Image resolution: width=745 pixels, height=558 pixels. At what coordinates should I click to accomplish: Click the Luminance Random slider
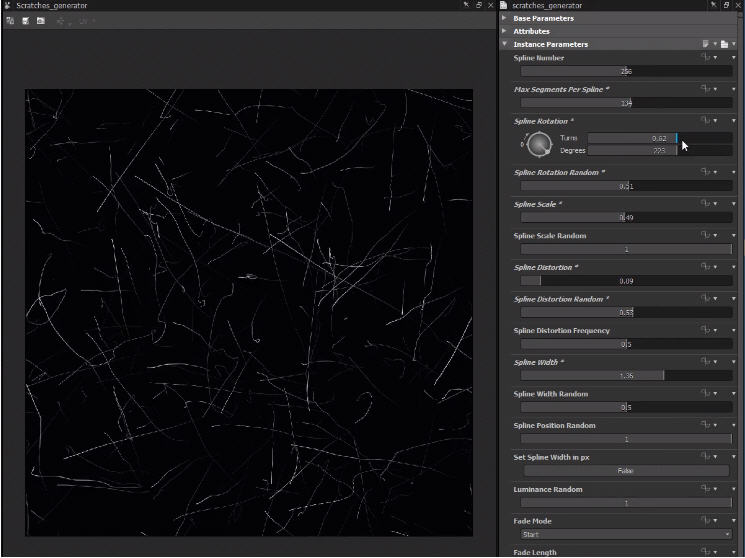click(x=626, y=502)
